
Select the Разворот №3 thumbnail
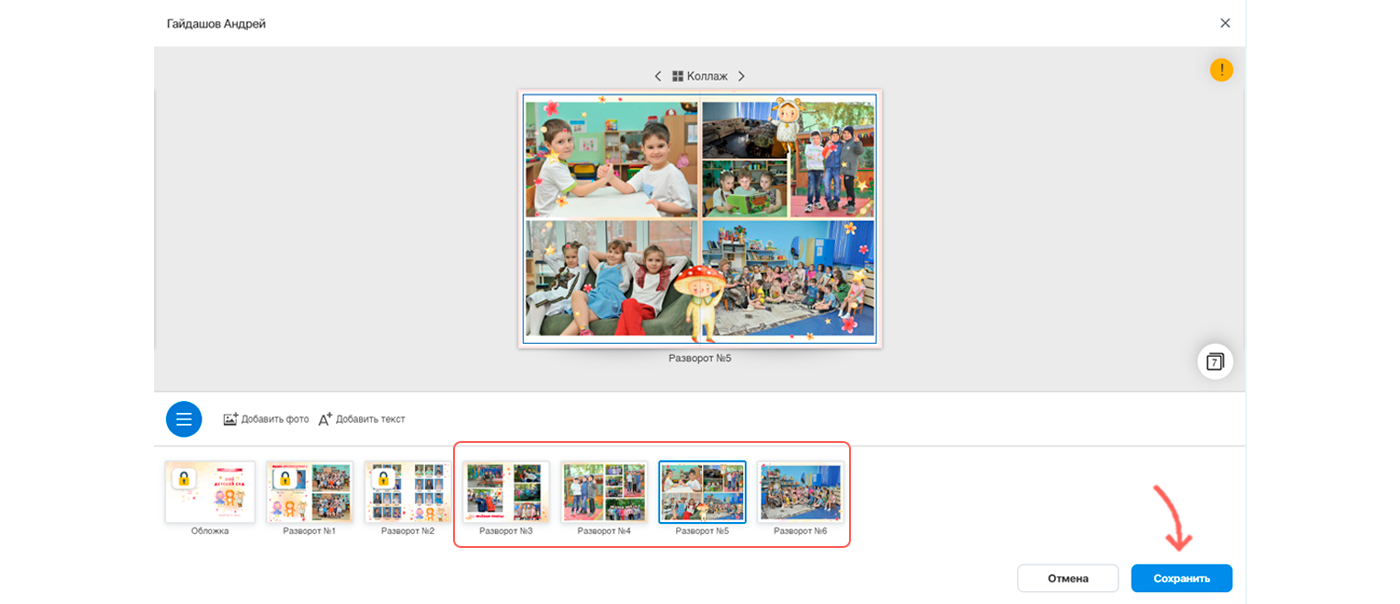point(505,492)
